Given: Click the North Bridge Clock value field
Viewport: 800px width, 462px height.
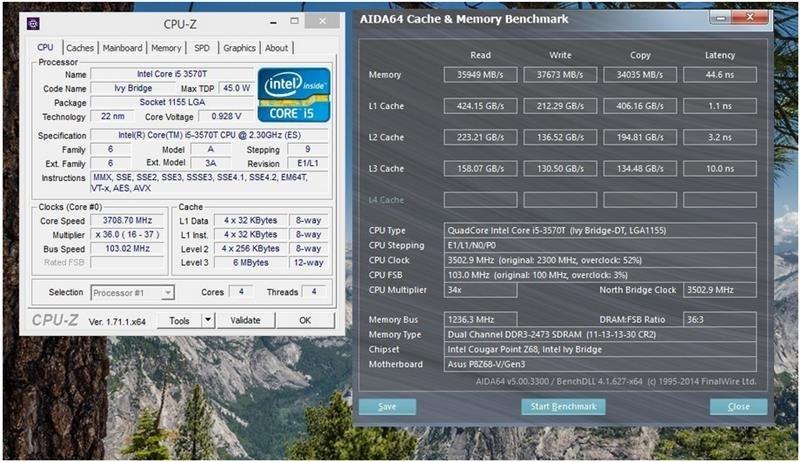Looking at the screenshot, I should click(720, 290).
